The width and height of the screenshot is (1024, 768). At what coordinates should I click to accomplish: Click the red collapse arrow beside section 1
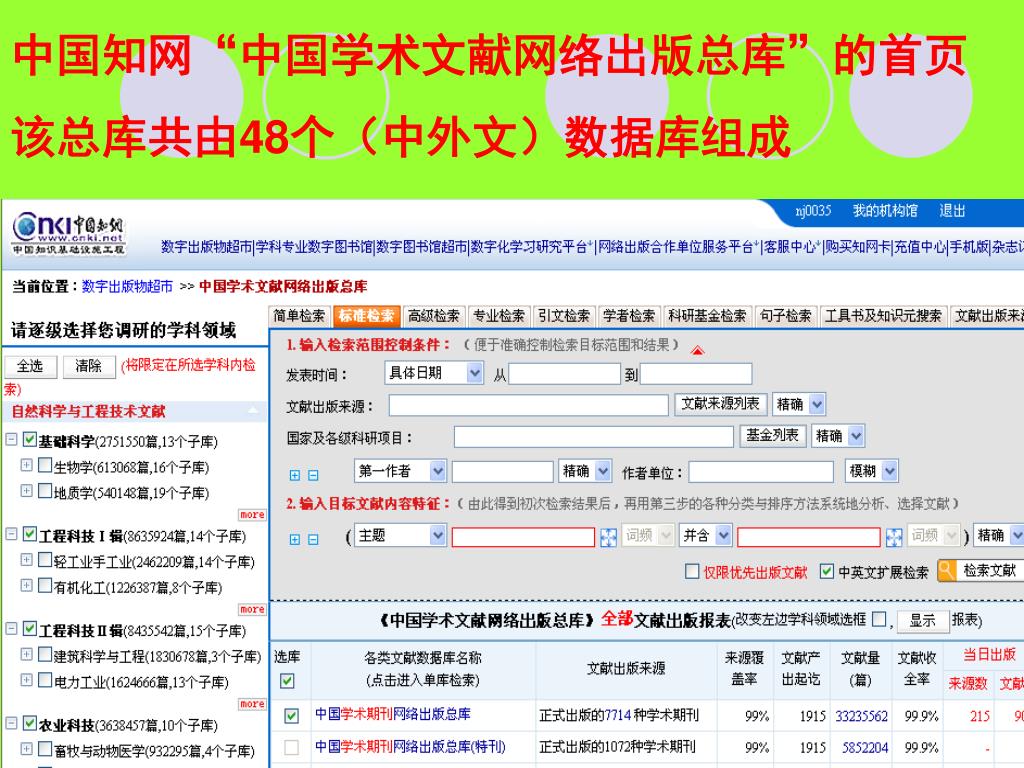697,351
